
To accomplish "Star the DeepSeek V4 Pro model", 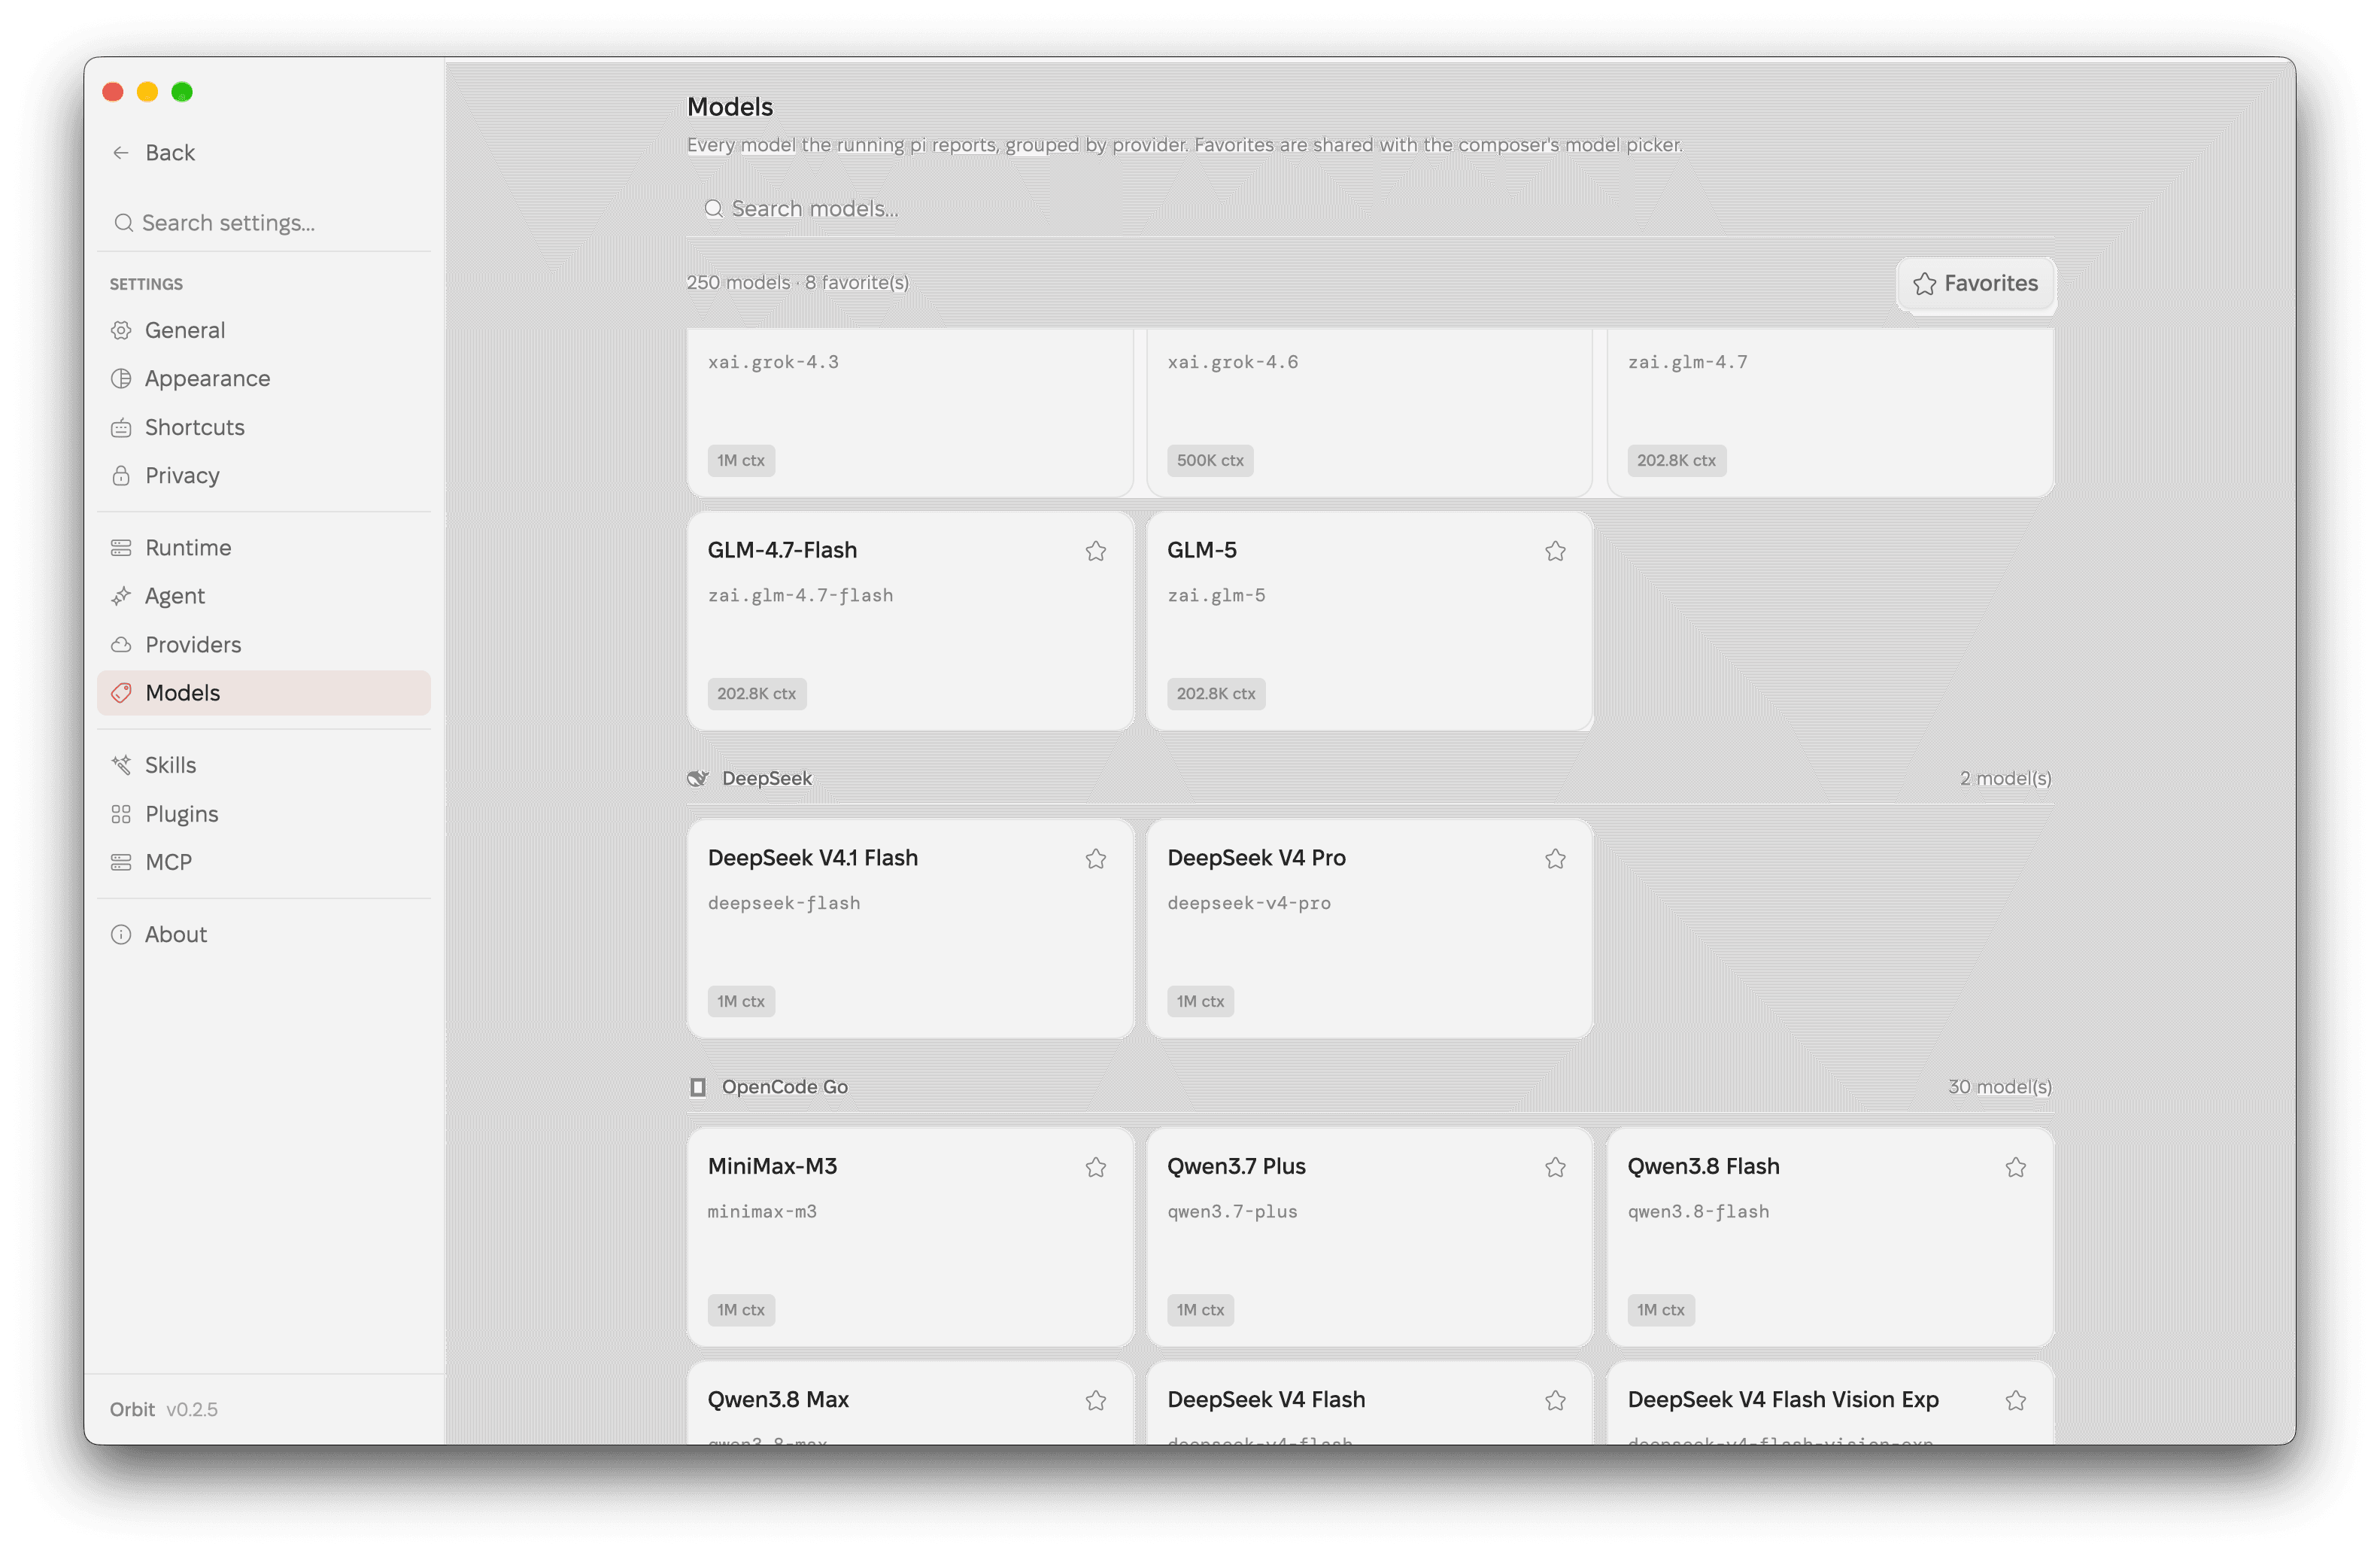I will click(x=1555, y=859).
